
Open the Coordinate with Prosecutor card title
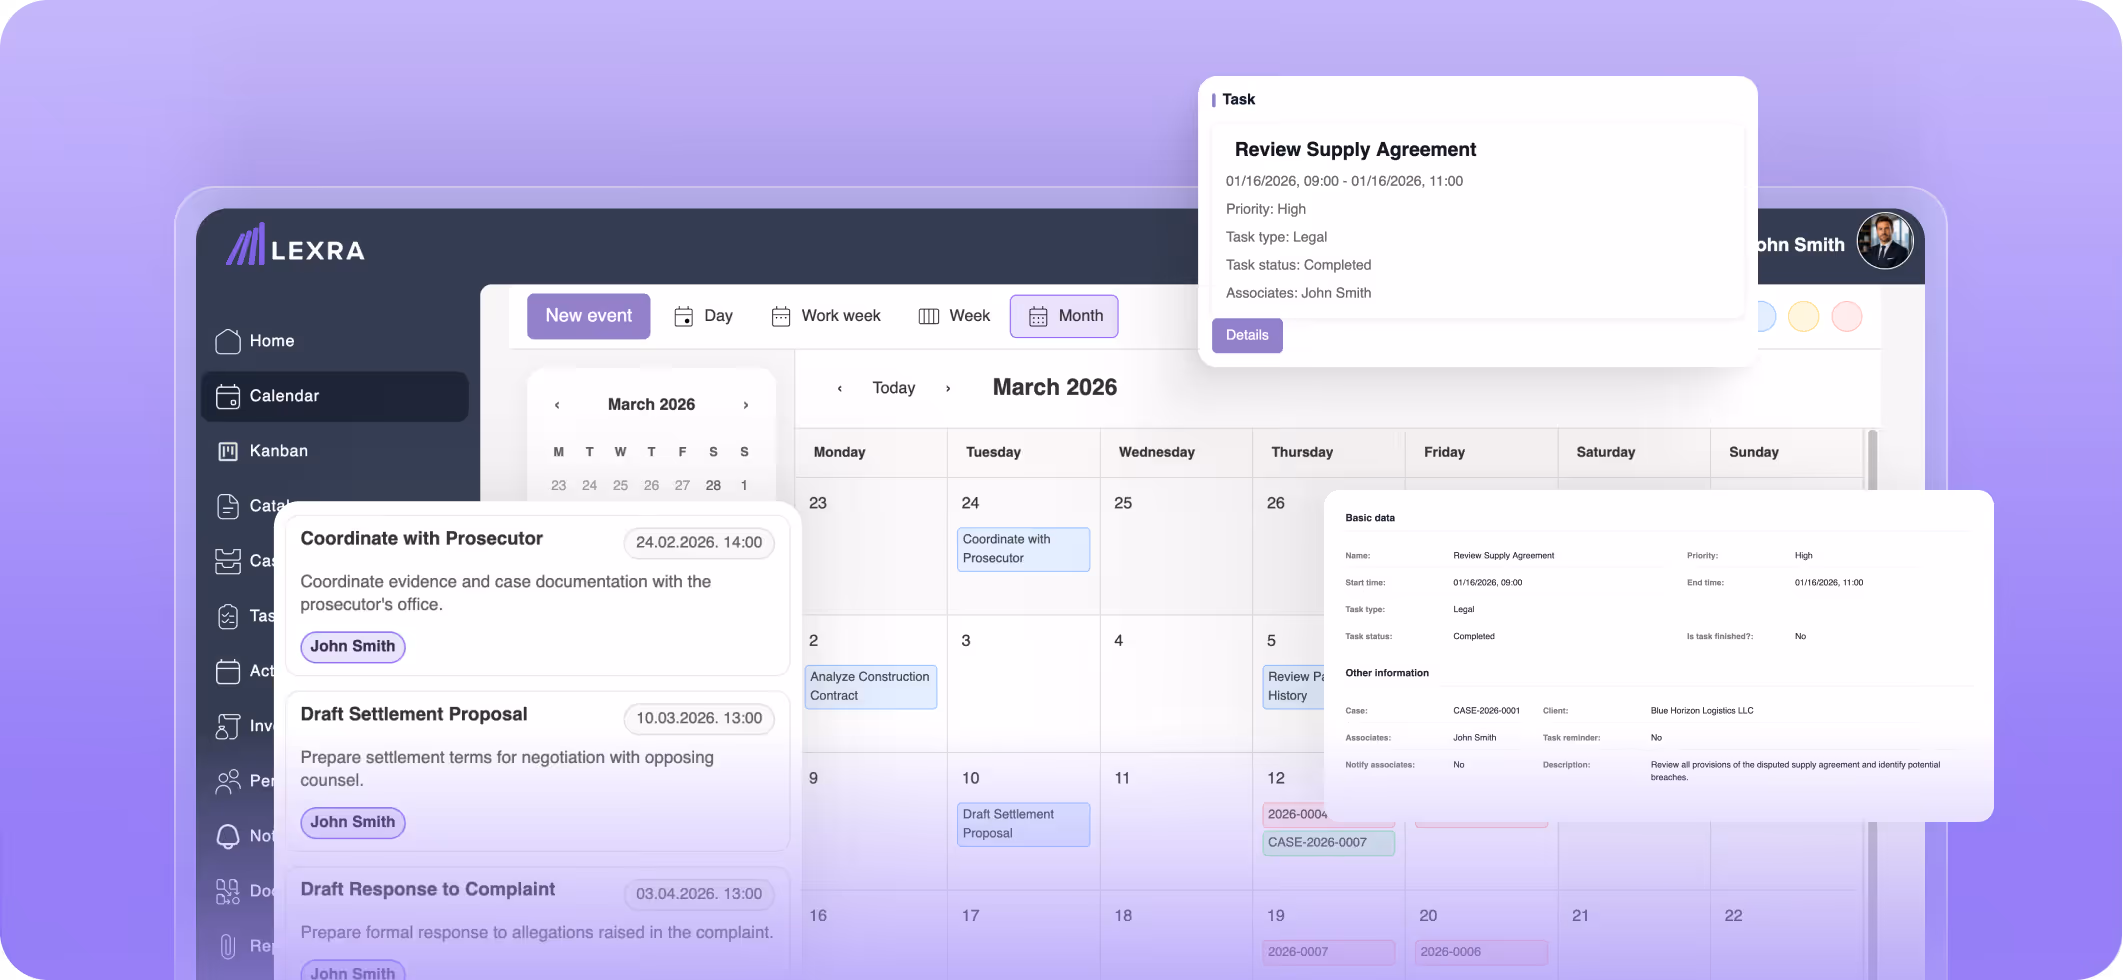pyautogui.click(x=422, y=539)
